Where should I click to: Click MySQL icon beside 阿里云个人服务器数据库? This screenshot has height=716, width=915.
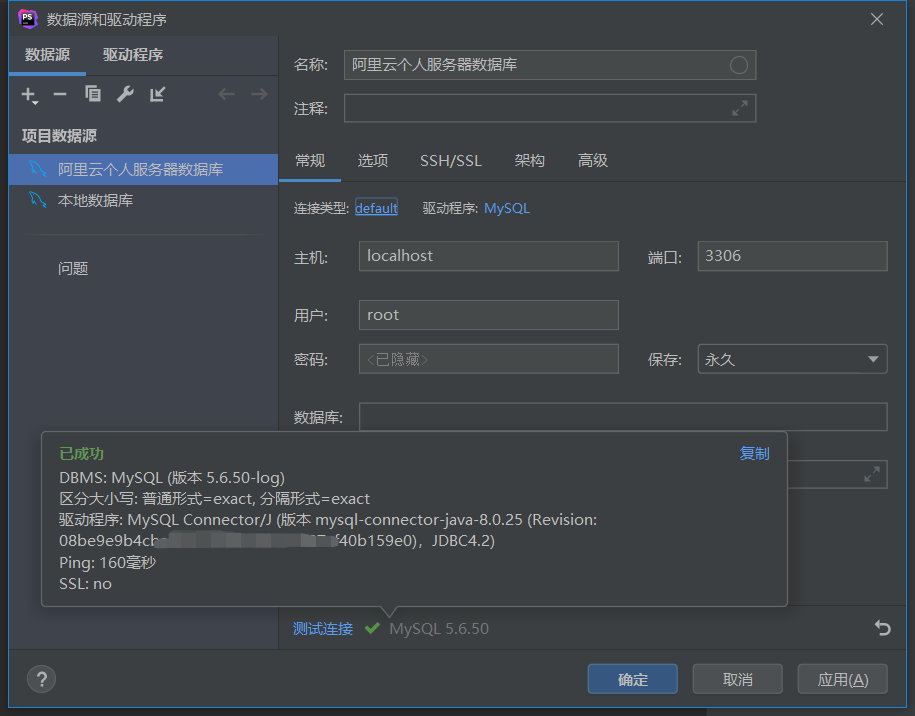point(38,169)
